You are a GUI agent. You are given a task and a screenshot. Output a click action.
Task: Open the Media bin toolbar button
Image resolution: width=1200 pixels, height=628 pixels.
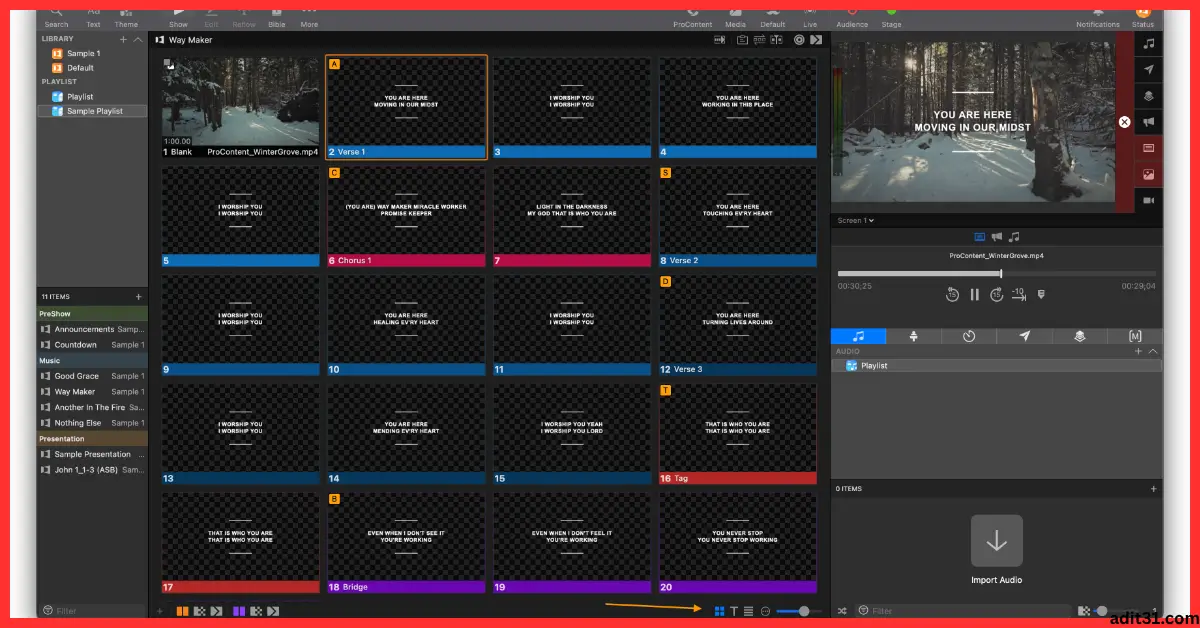(735, 17)
